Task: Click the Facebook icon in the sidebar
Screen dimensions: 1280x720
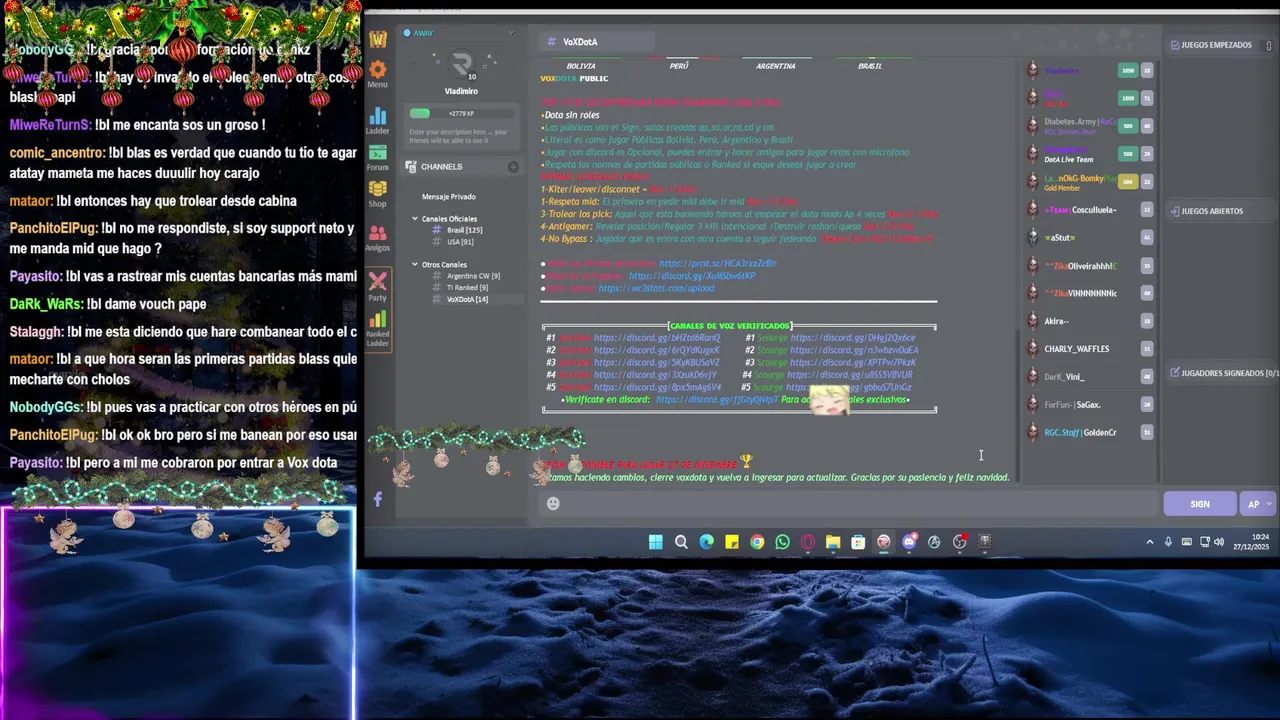Action: pyautogui.click(x=377, y=499)
